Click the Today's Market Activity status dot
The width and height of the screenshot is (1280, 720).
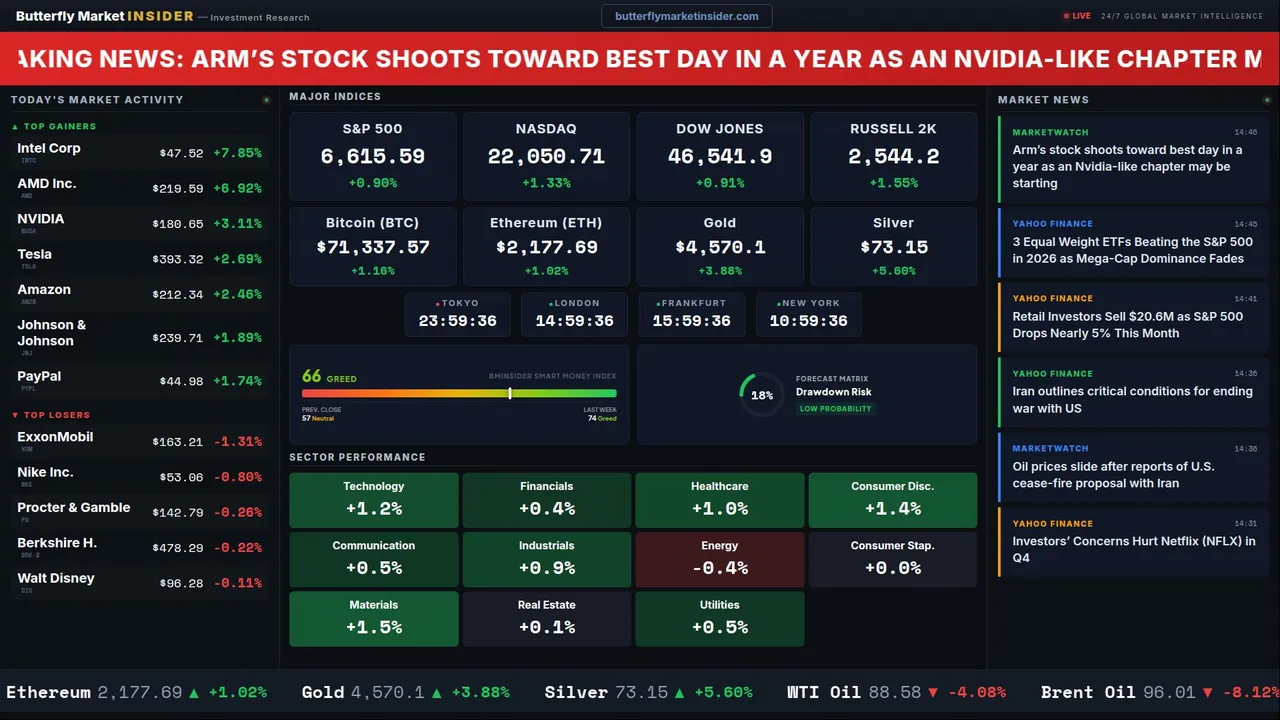click(266, 100)
